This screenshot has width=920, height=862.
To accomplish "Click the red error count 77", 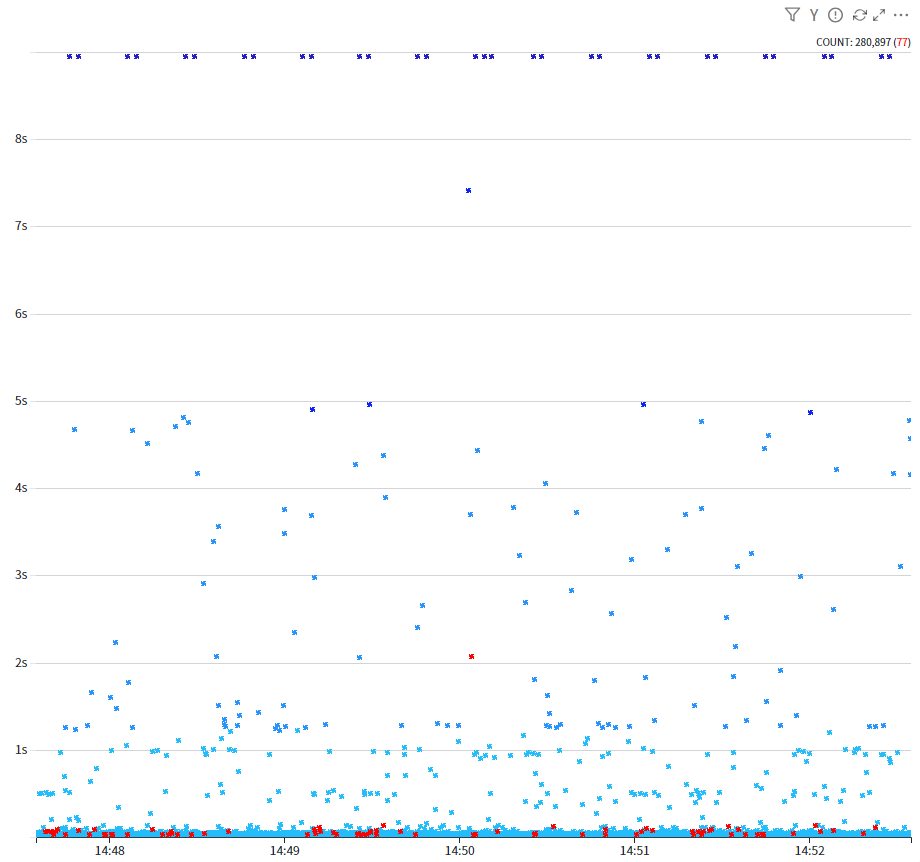I will coord(902,42).
